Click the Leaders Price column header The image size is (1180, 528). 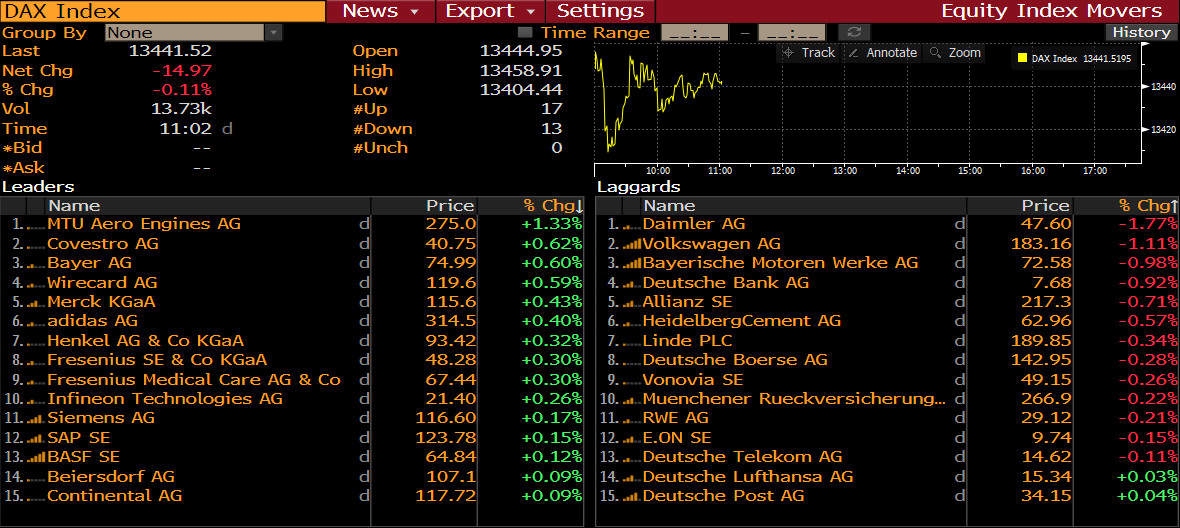point(424,205)
